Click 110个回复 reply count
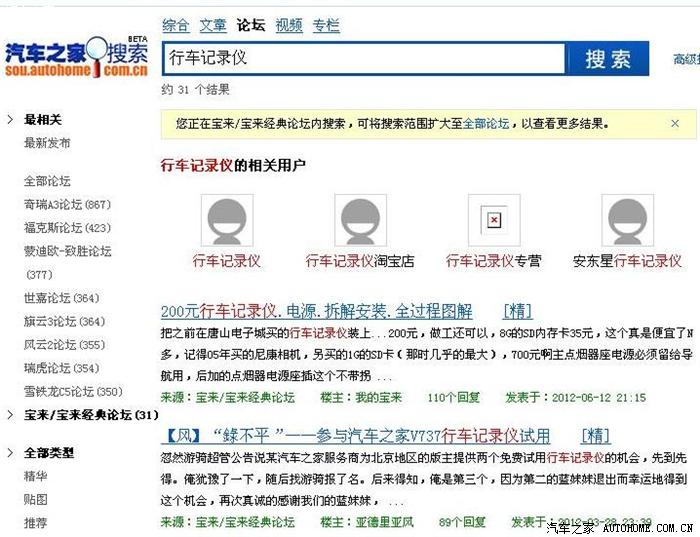Image resolution: width=700 pixels, height=537 pixels. click(454, 397)
